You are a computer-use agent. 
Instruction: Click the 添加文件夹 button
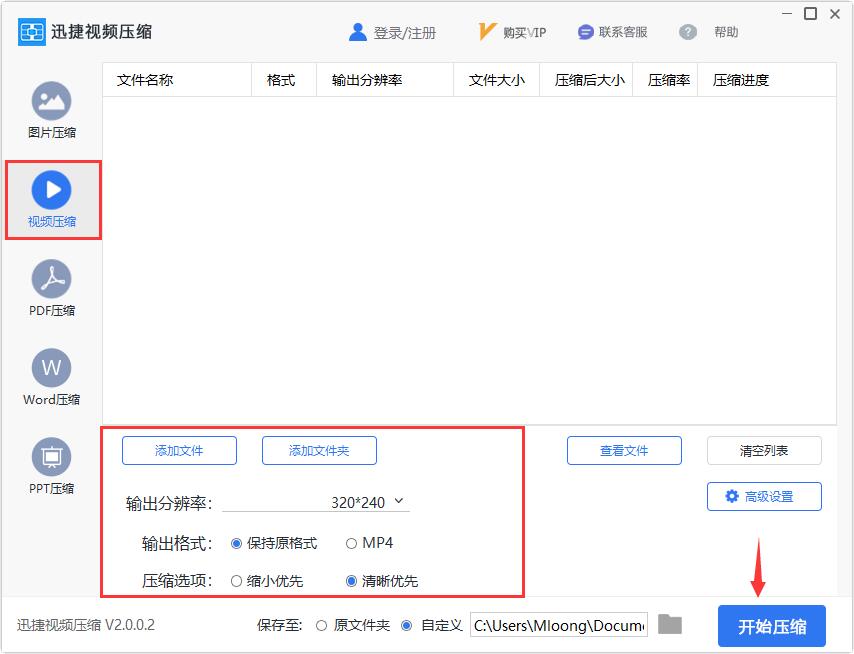pos(319,450)
